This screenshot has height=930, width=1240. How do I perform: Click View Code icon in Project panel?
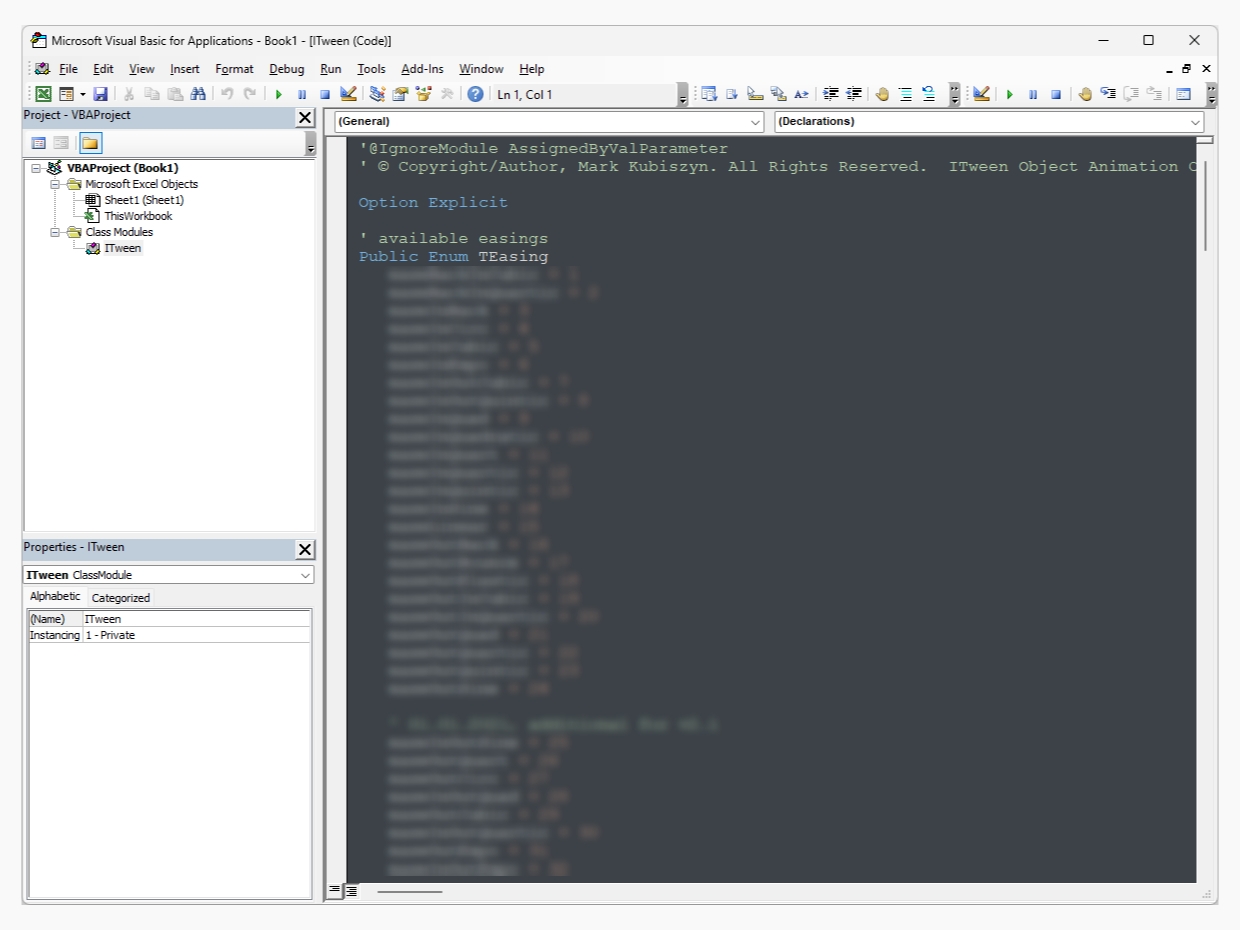click(x=39, y=143)
